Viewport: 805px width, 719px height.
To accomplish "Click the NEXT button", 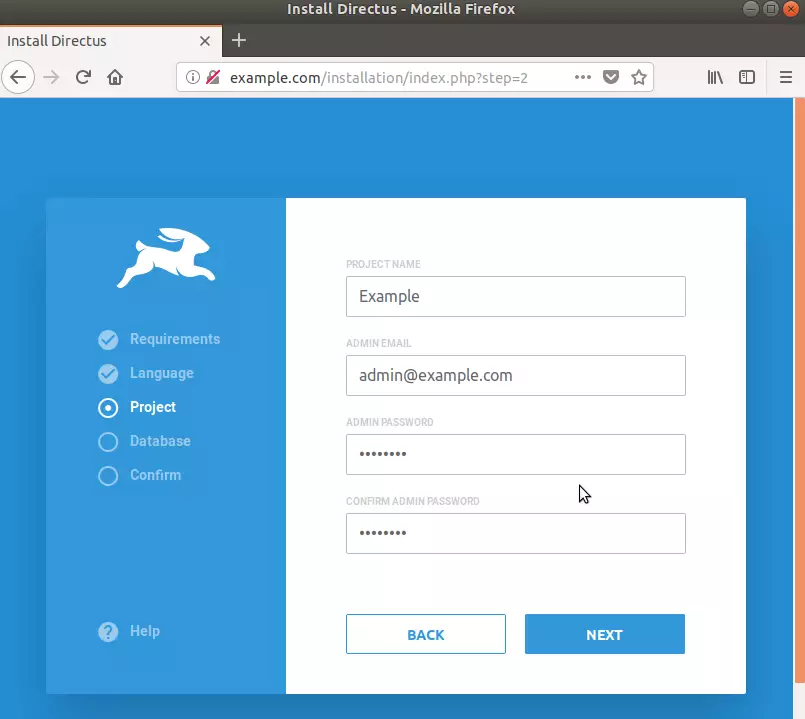I will point(605,634).
